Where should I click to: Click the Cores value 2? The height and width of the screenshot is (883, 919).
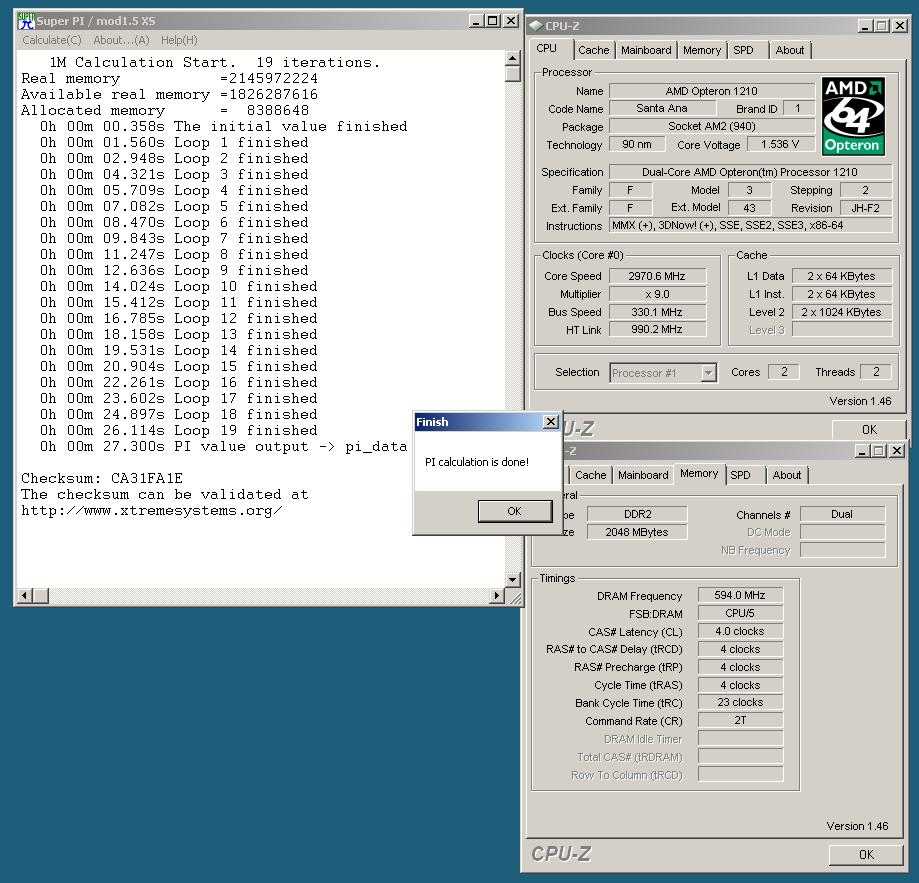(x=784, y=372)
